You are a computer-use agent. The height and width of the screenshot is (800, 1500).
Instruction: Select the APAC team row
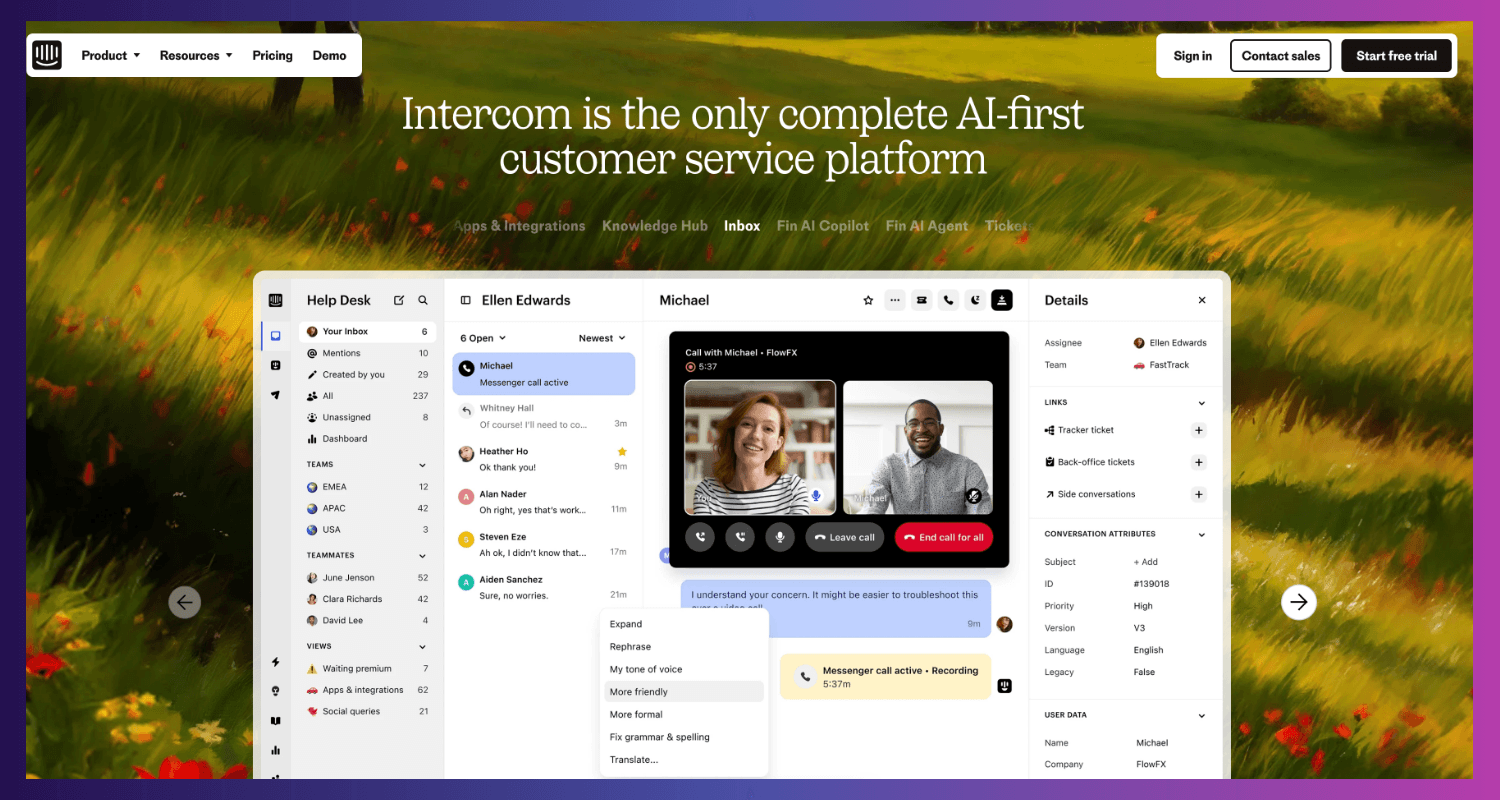[367, 508]
